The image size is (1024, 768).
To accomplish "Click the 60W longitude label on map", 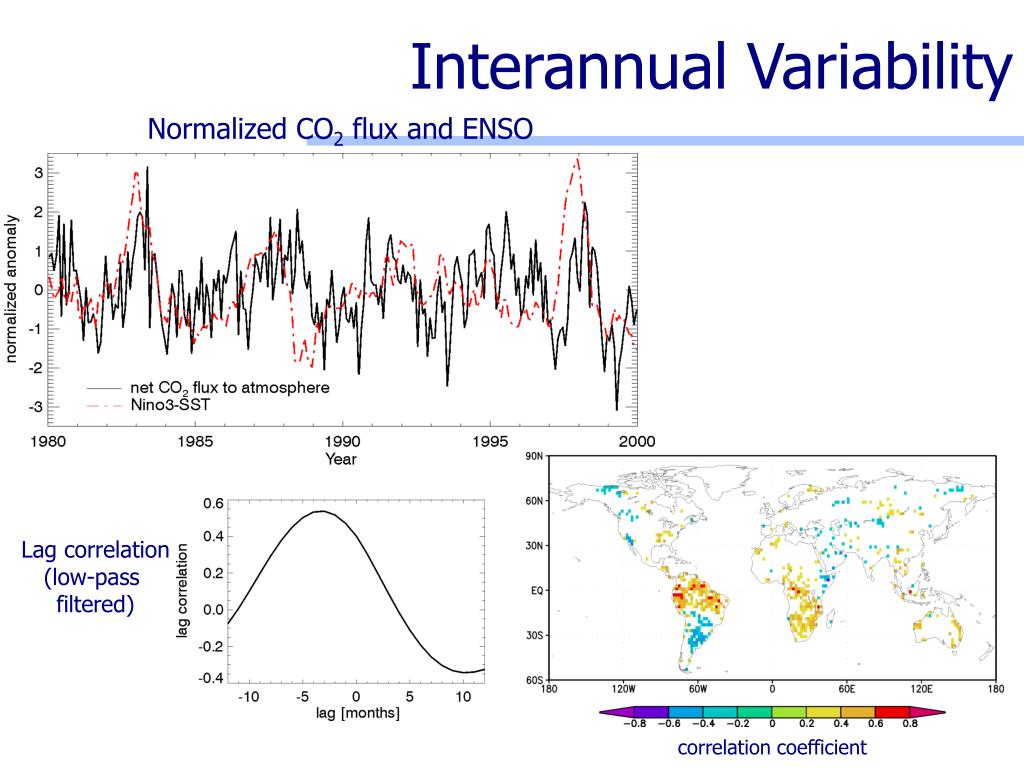I will click(697, 689).
